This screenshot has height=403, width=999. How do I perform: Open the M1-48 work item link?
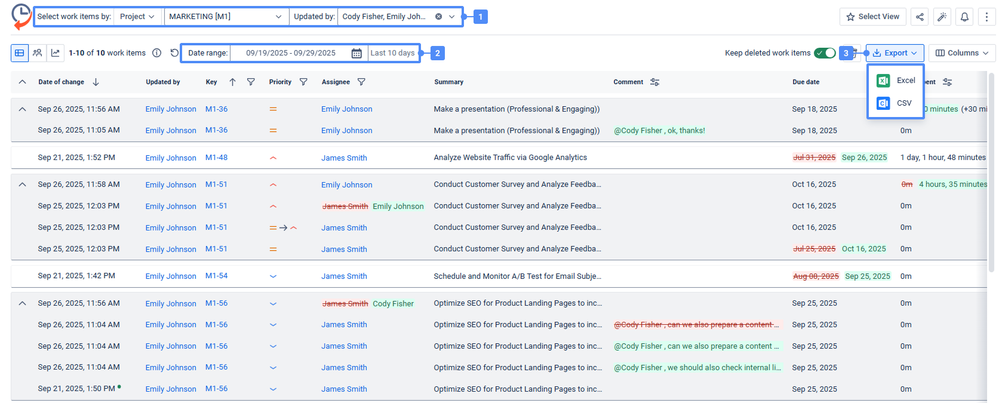pyautogui.click(x=216, y=158)
